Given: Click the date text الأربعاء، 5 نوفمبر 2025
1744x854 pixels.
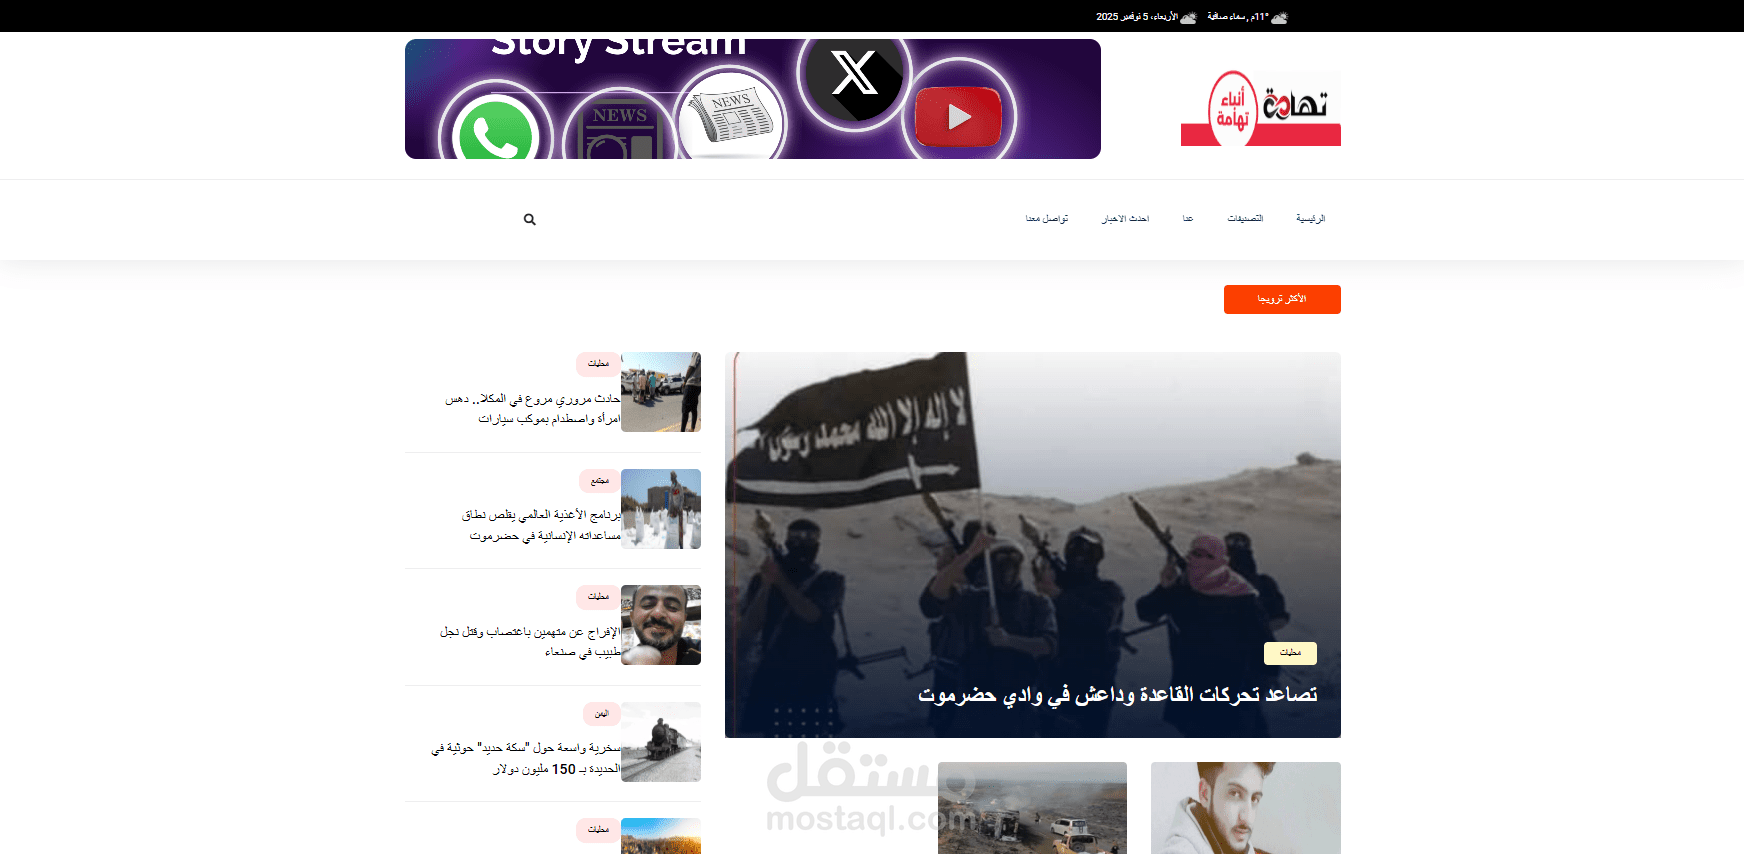Looking at the screenshot, I should click(x=1137, y=17).
